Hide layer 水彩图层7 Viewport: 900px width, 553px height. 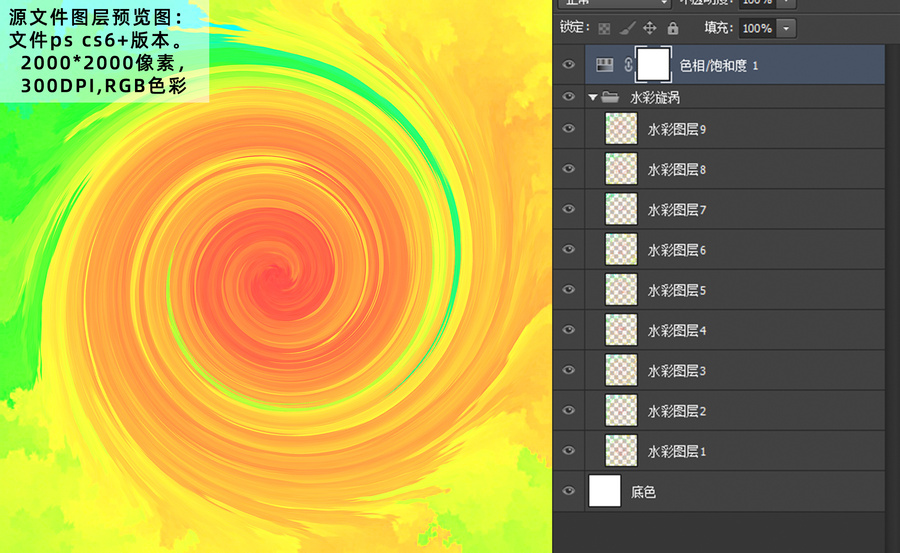tap(569, 209)
